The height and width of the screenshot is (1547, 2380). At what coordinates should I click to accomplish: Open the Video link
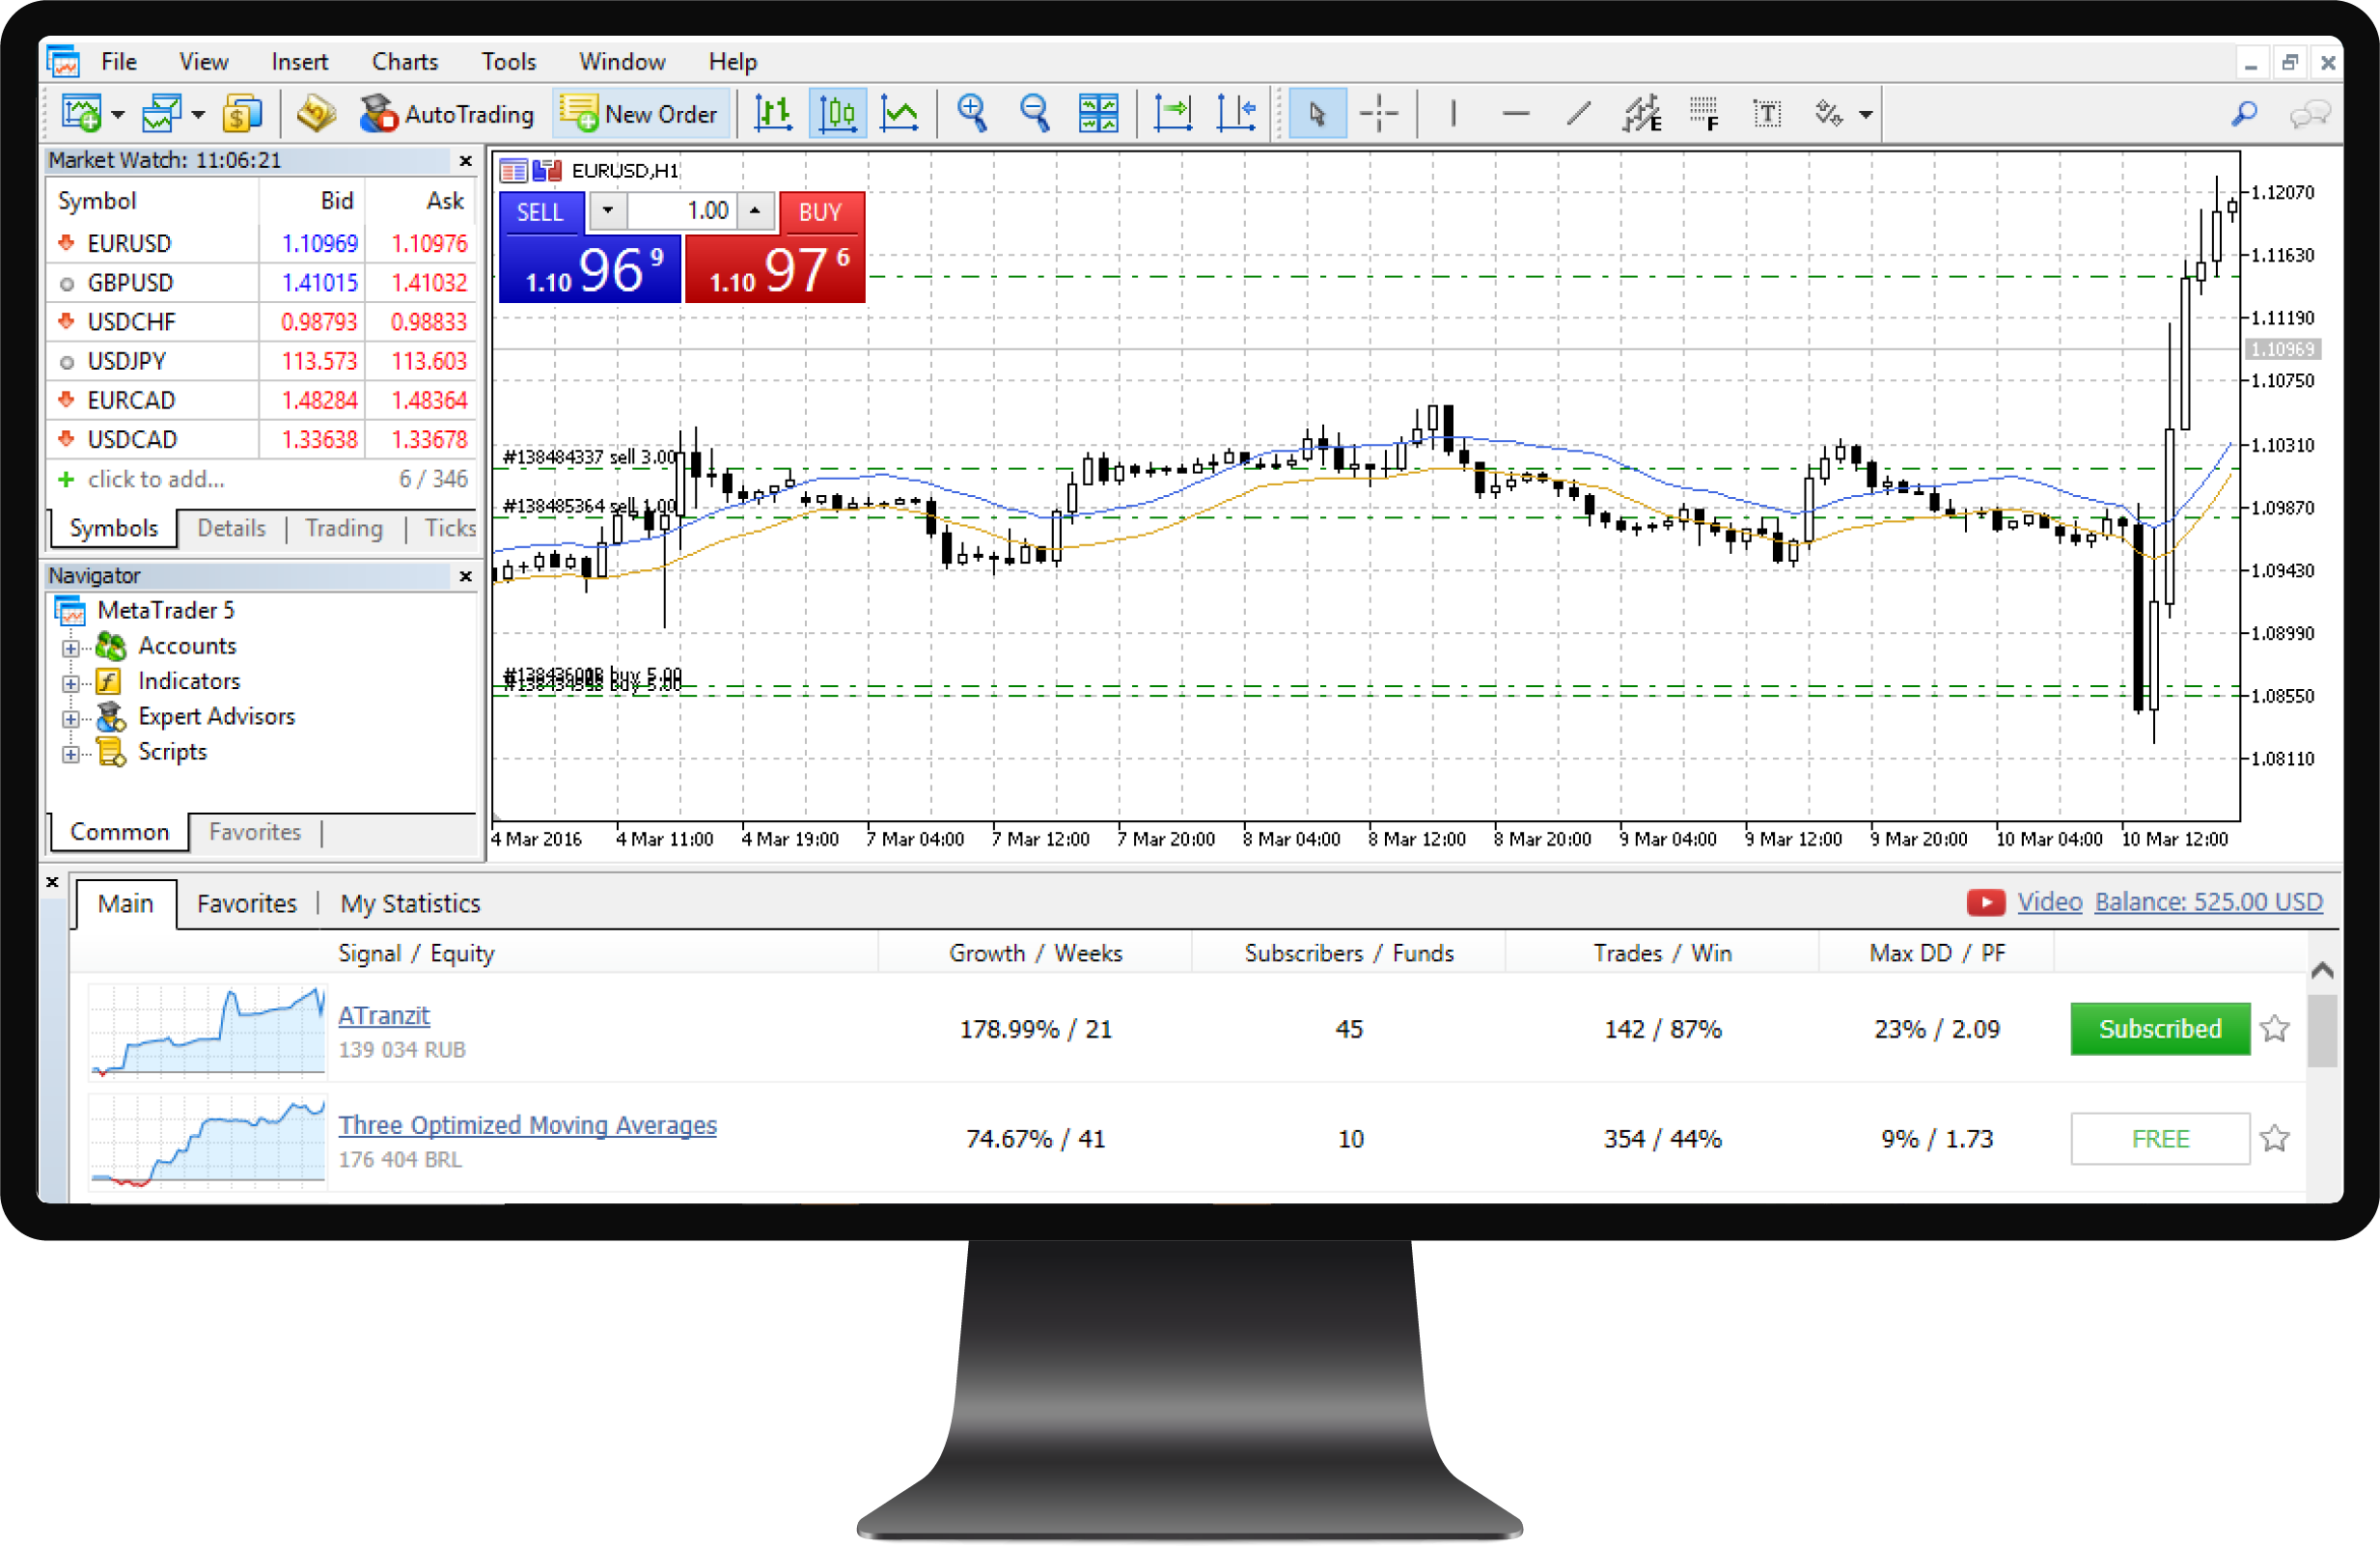pos(2050,903)
